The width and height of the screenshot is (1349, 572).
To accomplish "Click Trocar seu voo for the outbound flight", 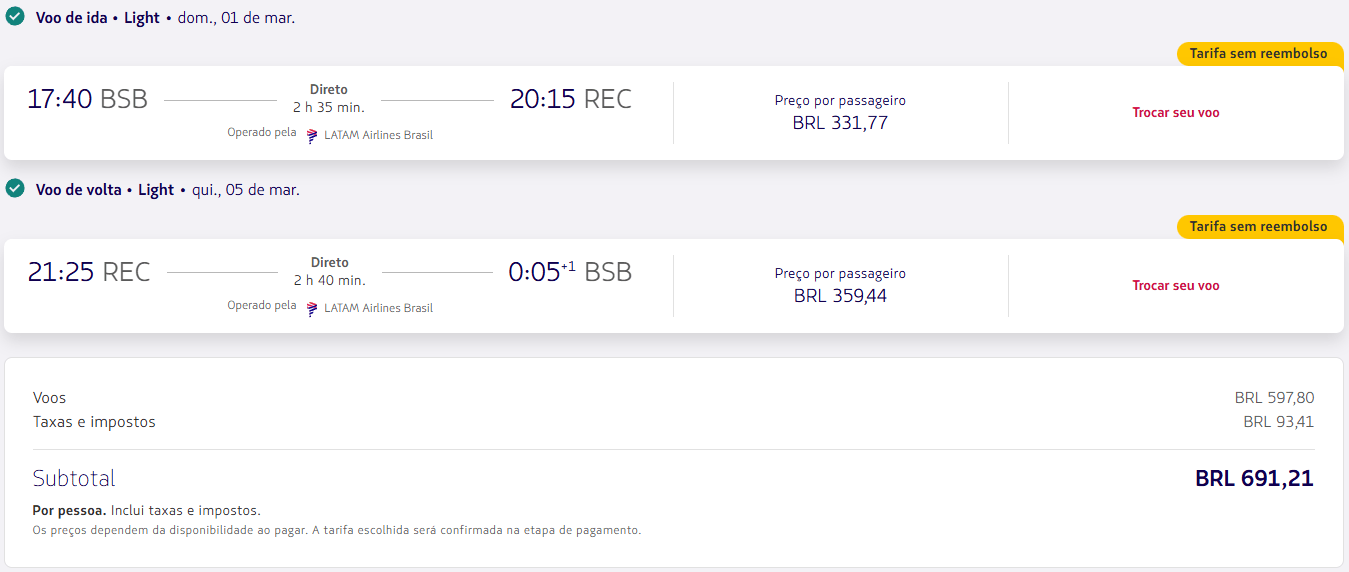I will point(1175,113).
